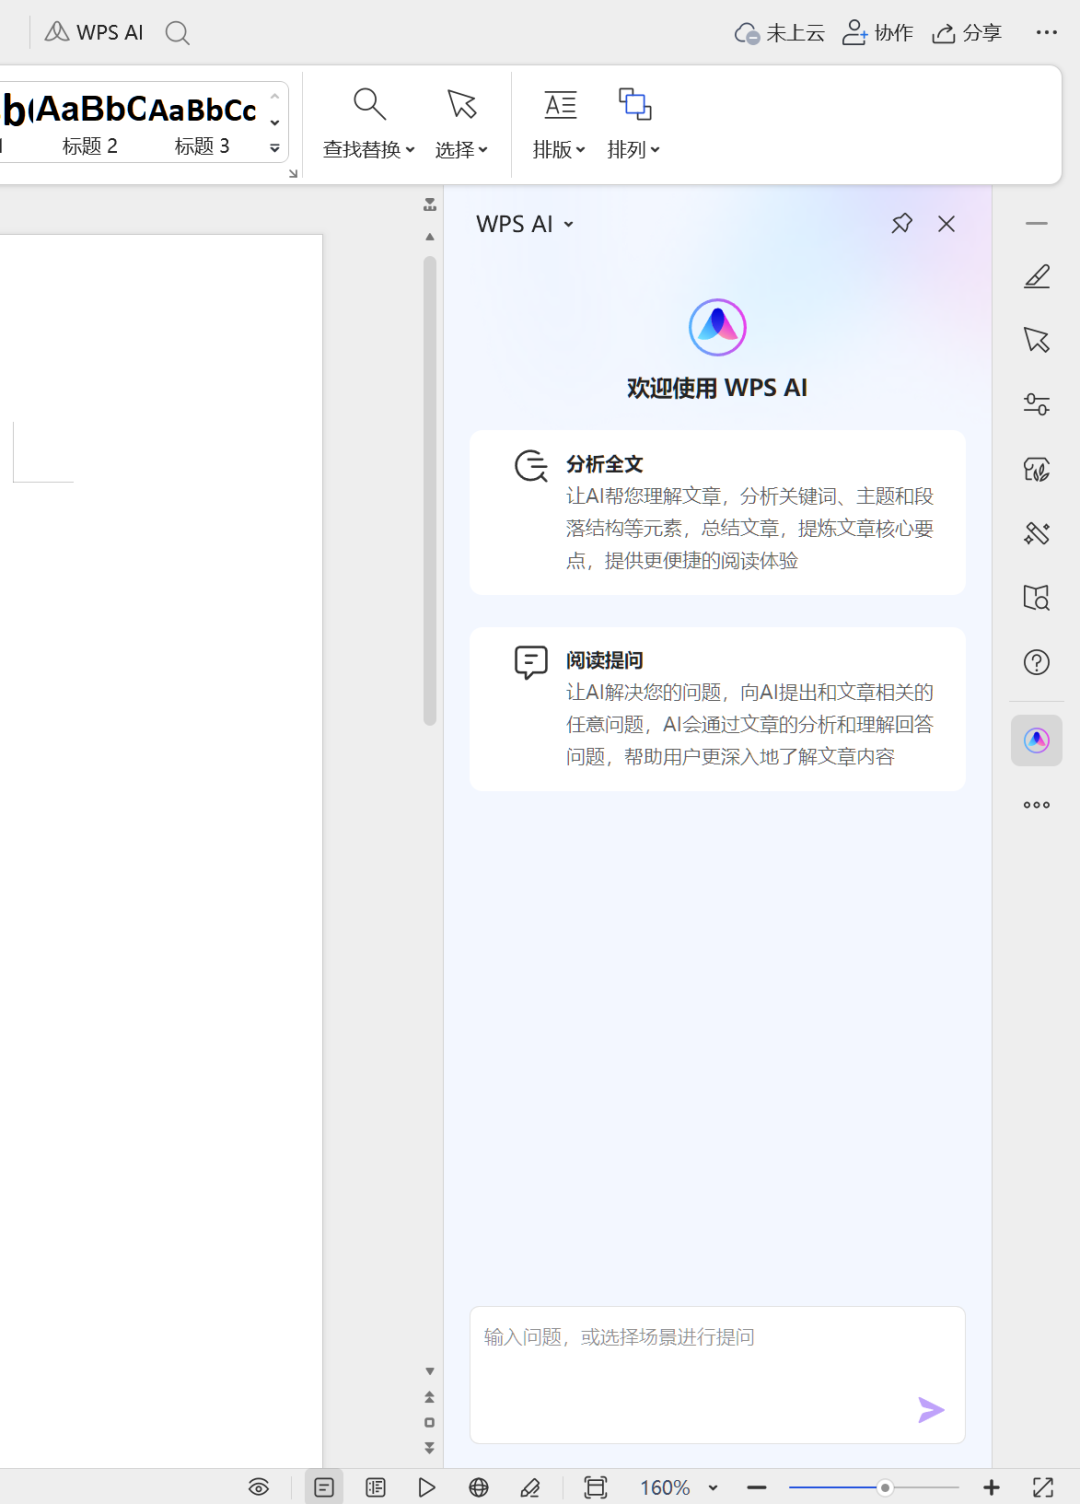This screenshot has width=1080, height=1504.
Task: Click the scroll down arrow of document
Action: [x=430, y=1372]
